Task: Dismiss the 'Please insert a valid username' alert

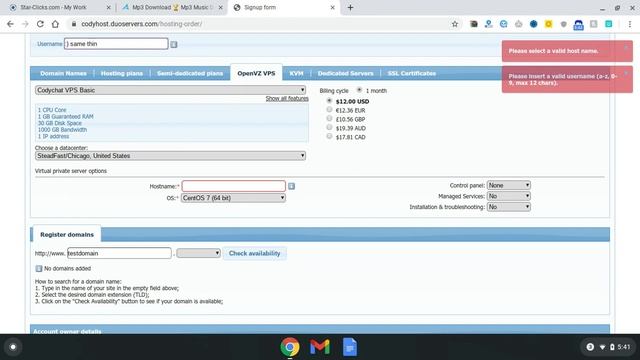Action: [x=626, y=73]
